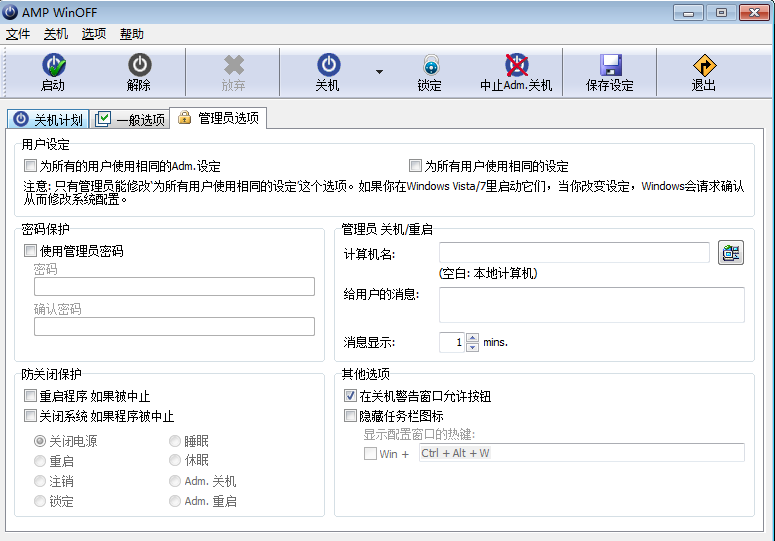Toggle the 隐藏任务栏图标 checkbox

(x=350, y=416)
